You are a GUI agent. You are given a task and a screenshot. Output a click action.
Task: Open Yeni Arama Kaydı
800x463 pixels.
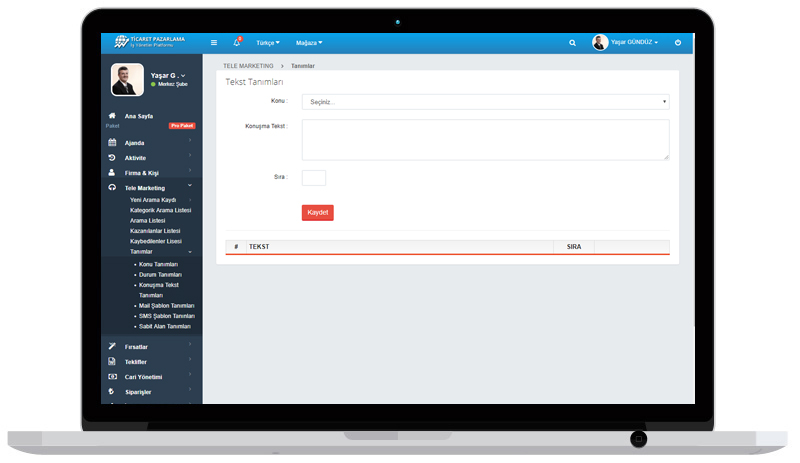(x=153, y=200)
